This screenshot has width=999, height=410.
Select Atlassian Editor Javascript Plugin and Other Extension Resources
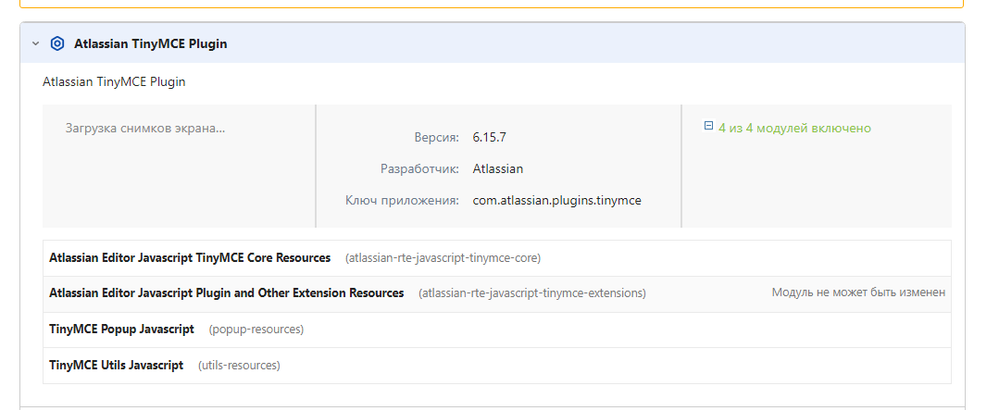point(226,293)
